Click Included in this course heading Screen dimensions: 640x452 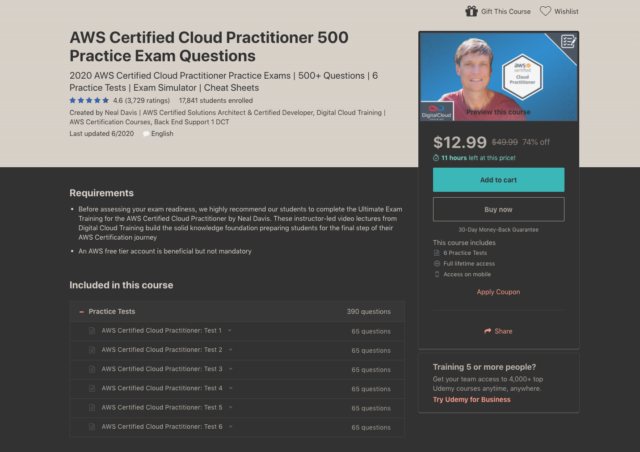point(121,285)
